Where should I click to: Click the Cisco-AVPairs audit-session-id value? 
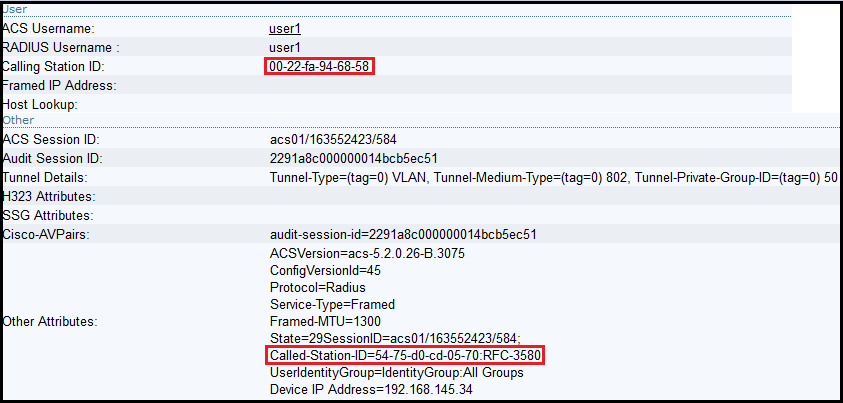404,234
